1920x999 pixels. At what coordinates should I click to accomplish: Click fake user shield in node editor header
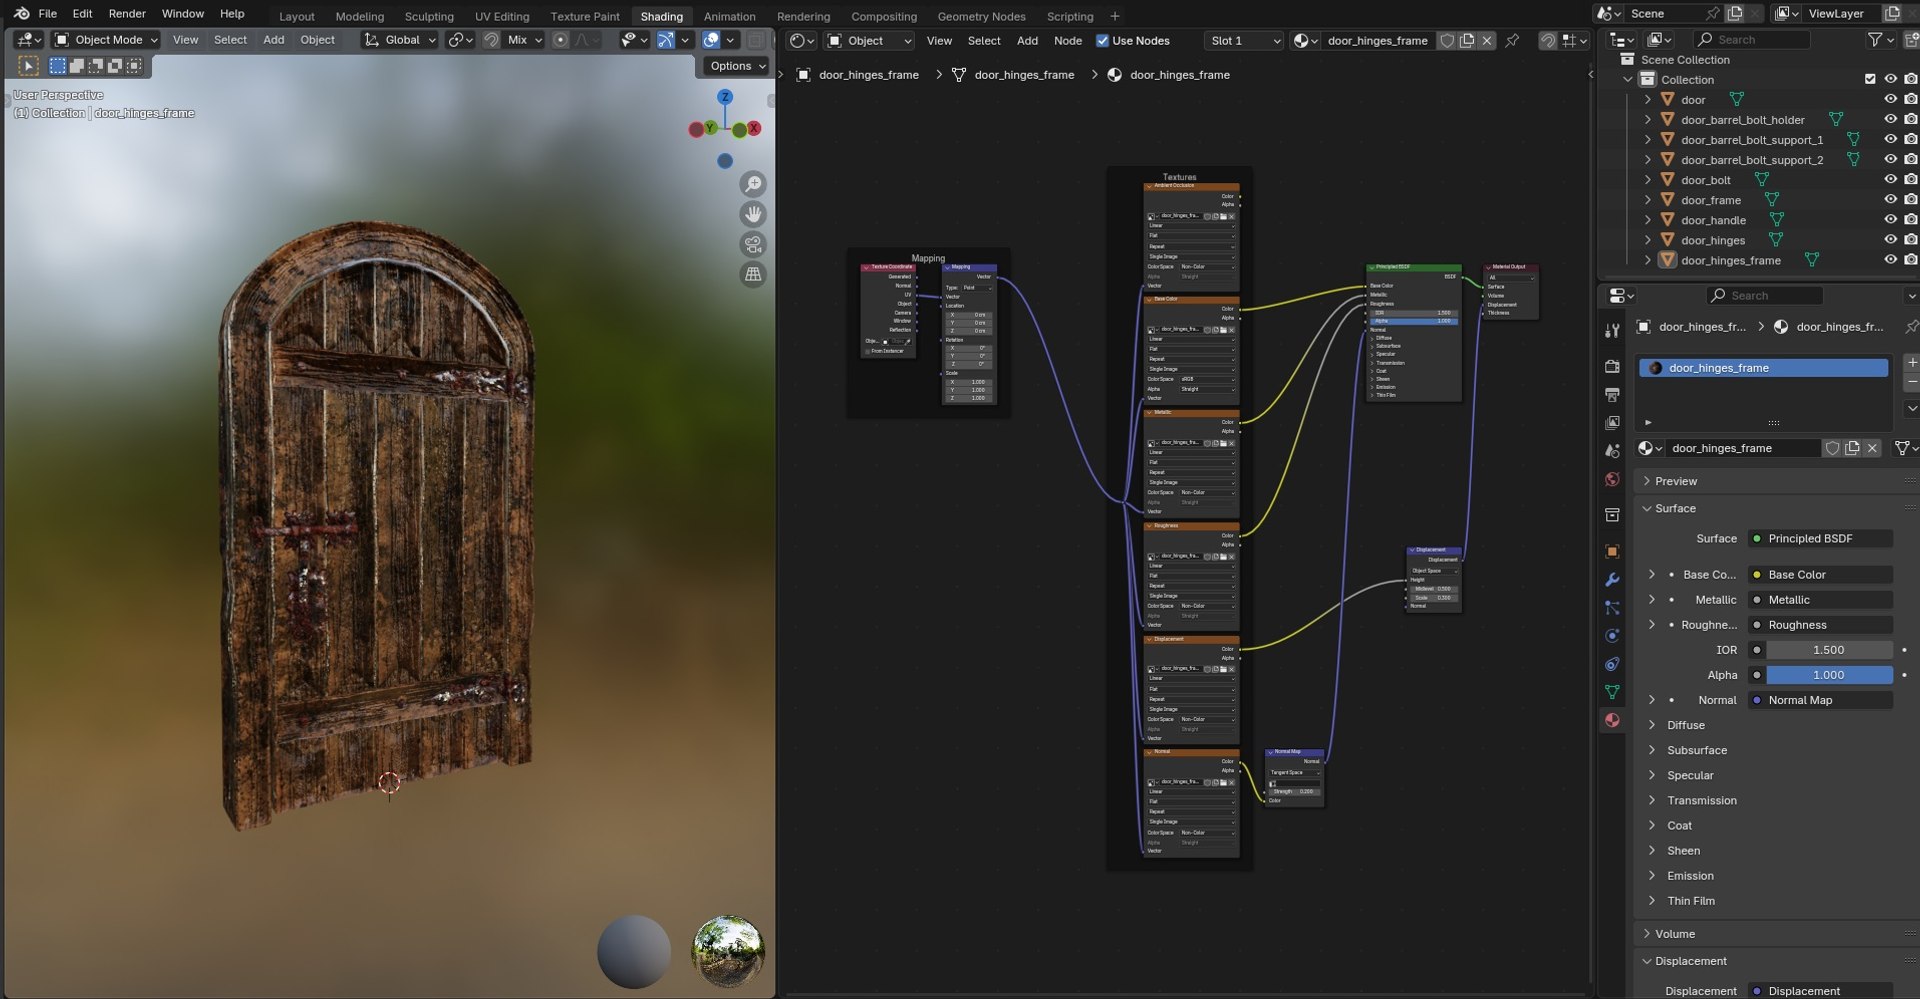click(1446, 40)
